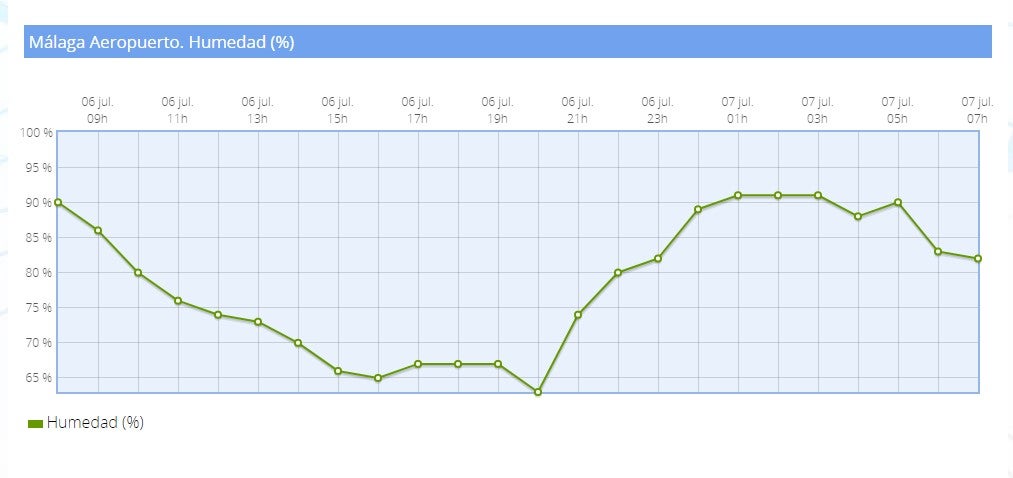Screen dimensions: 1013x478
Task: Click the 06 jul. 17h x-axis label
Action: pos(417,110)
